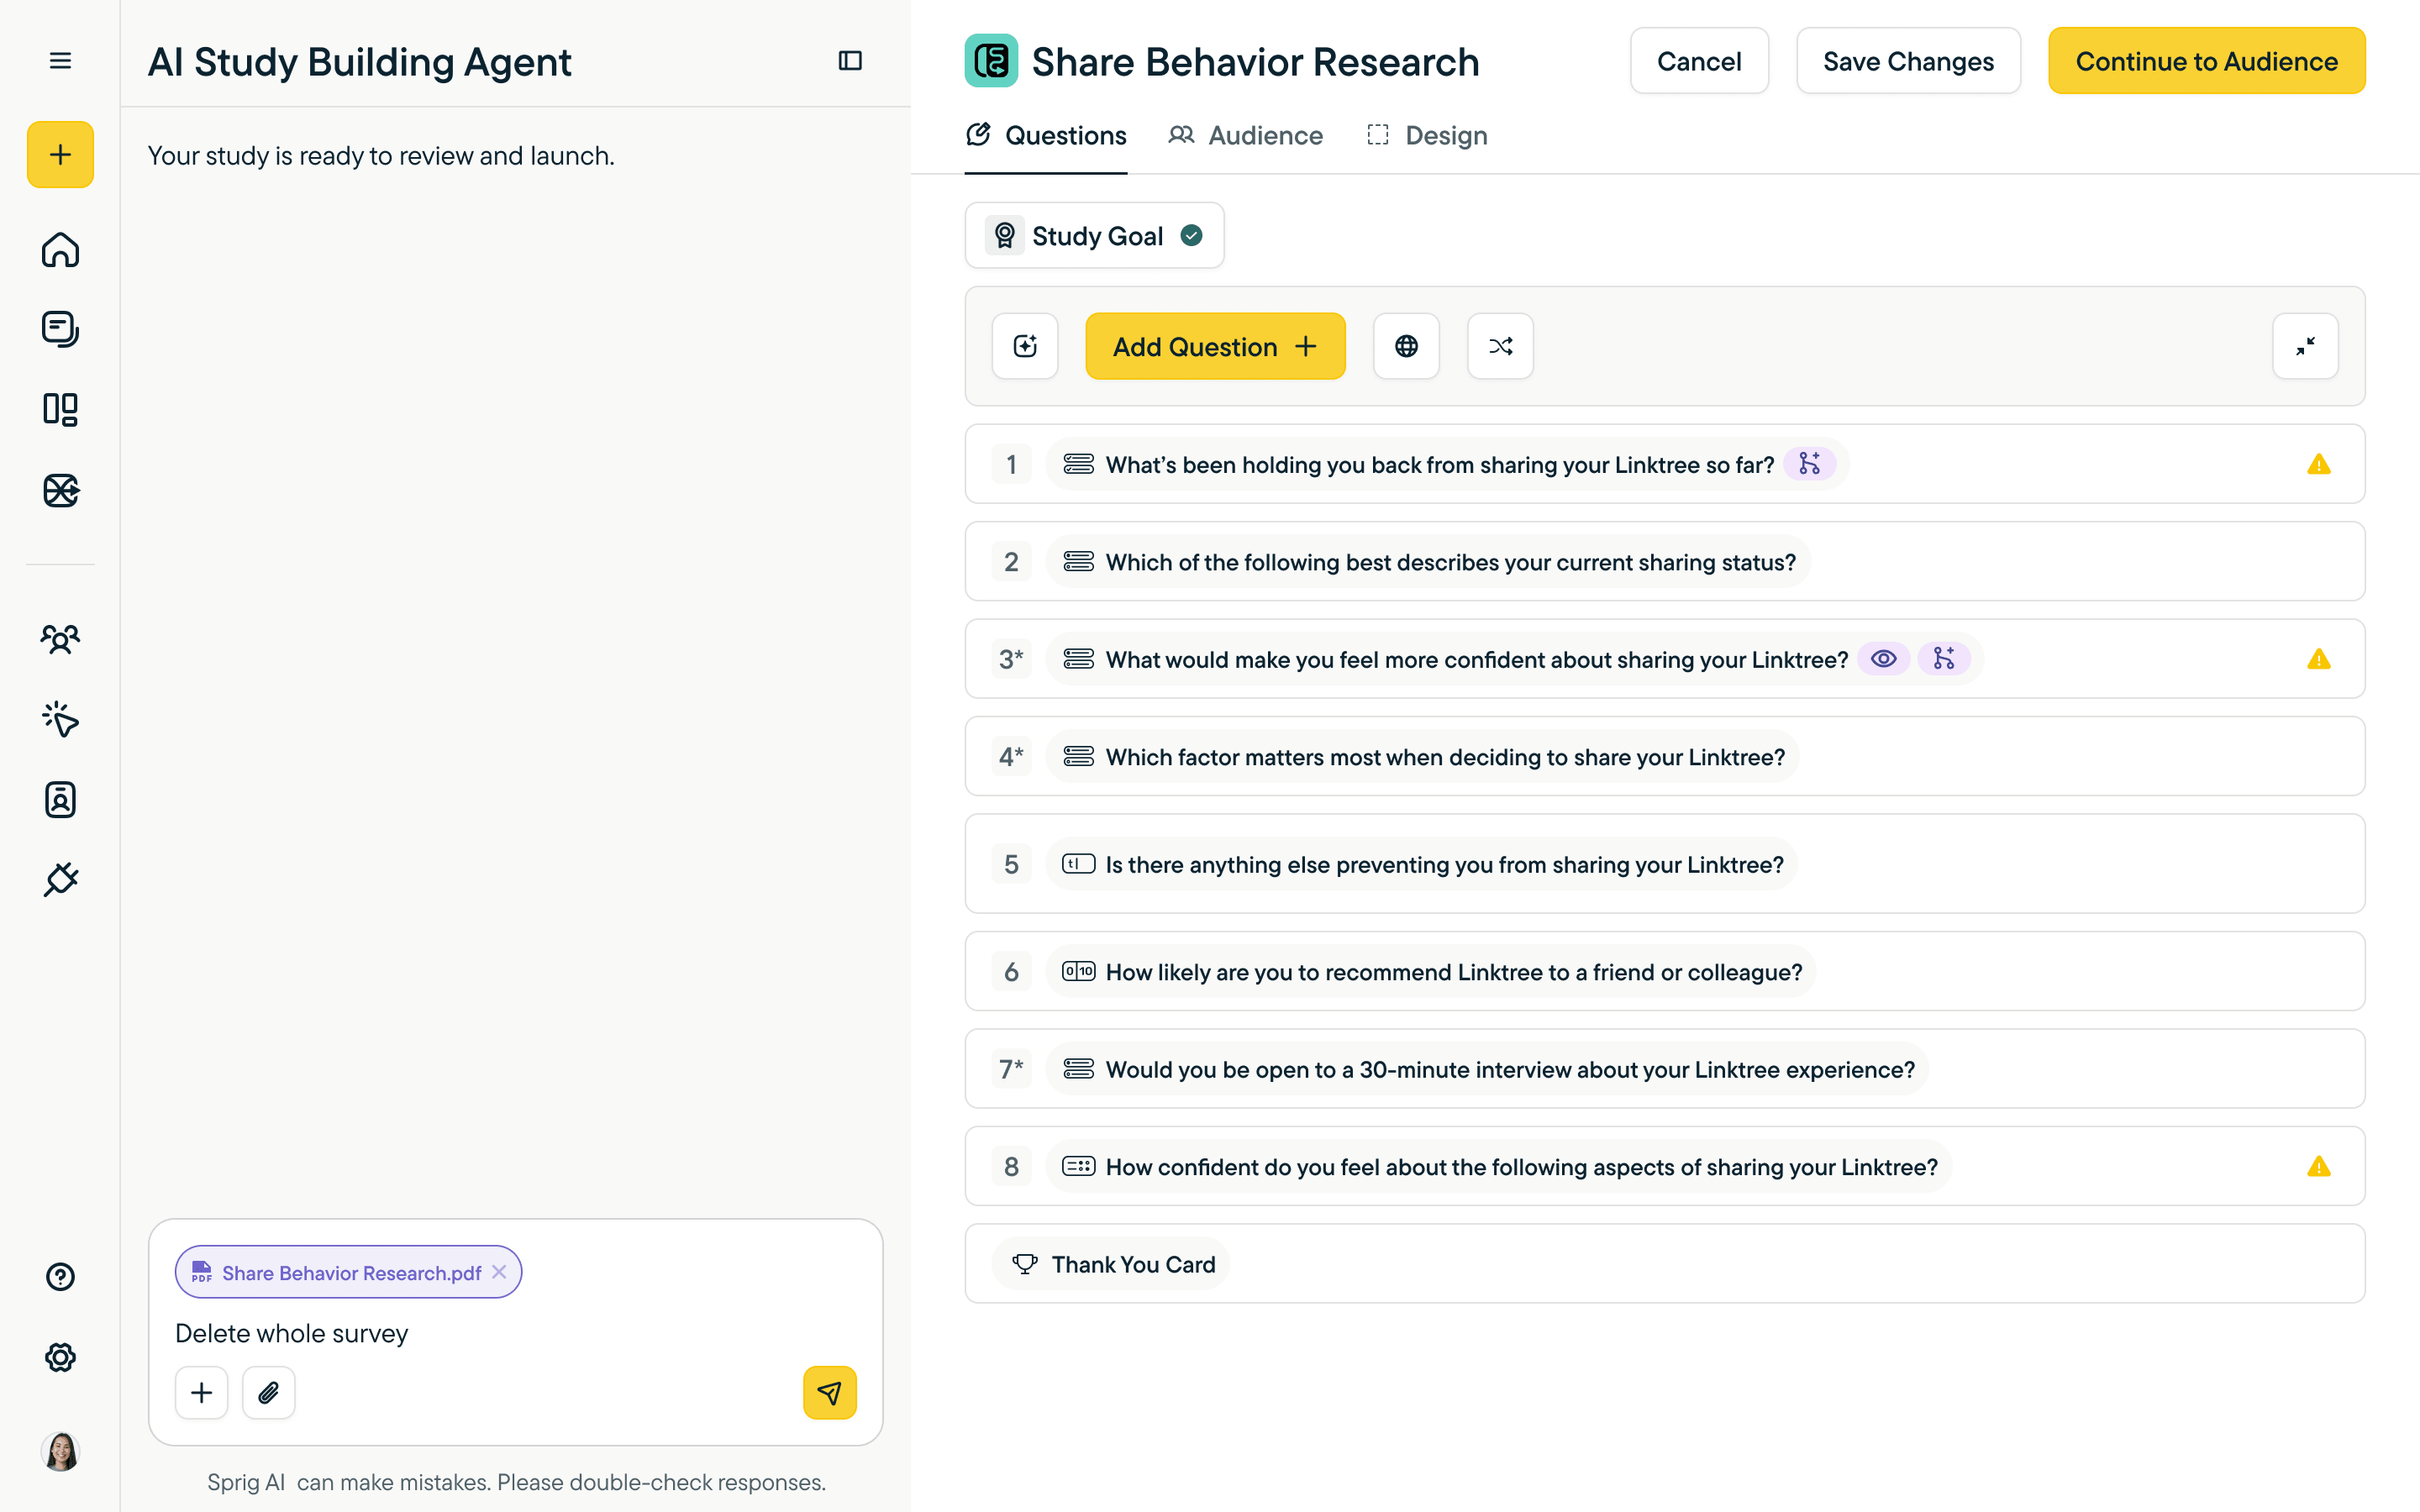Click the paperclip attach file button
This screenshot has height=1512, width=2420.
click(x=268, y=1393)
